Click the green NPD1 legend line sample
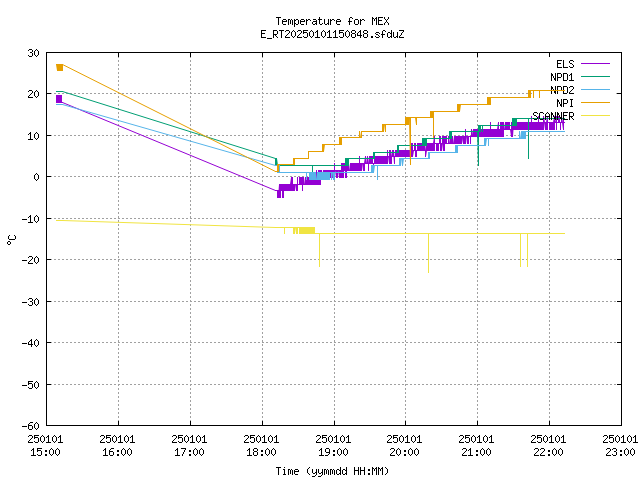This screenshot has height=480, width=640. (595, 77)
